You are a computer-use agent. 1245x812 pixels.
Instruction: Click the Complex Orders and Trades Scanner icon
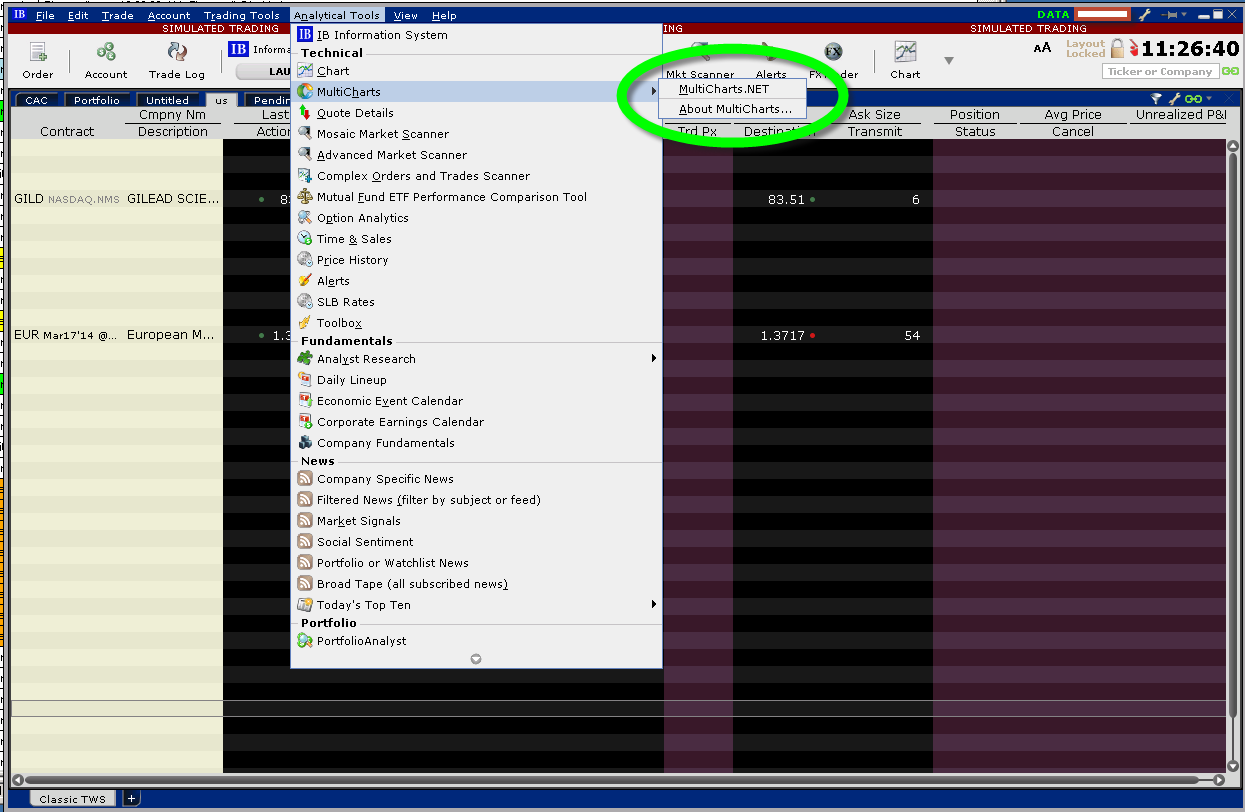[x=306, y=176]
